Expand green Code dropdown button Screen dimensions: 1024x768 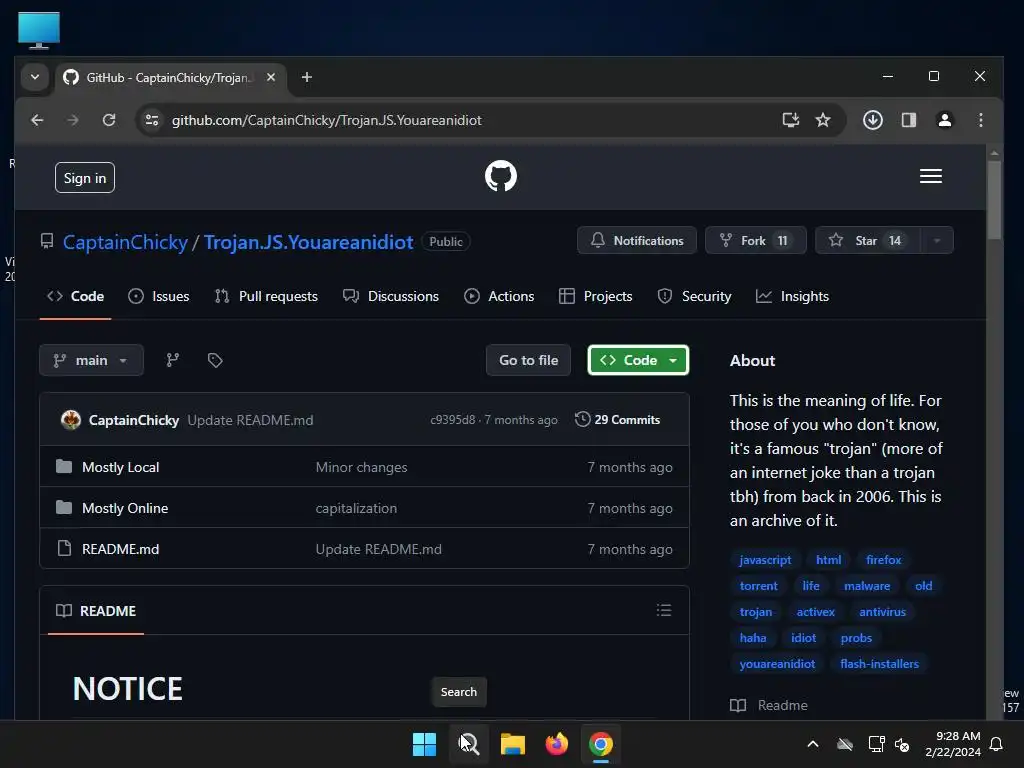(x=638, y=360)
